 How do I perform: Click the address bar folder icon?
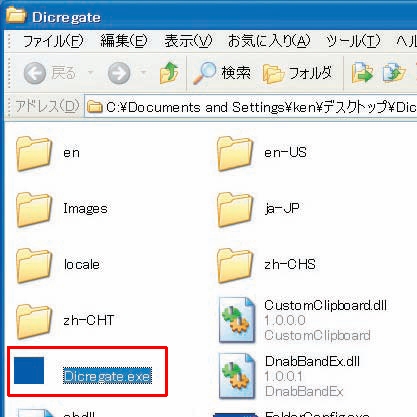pos(95,107)
